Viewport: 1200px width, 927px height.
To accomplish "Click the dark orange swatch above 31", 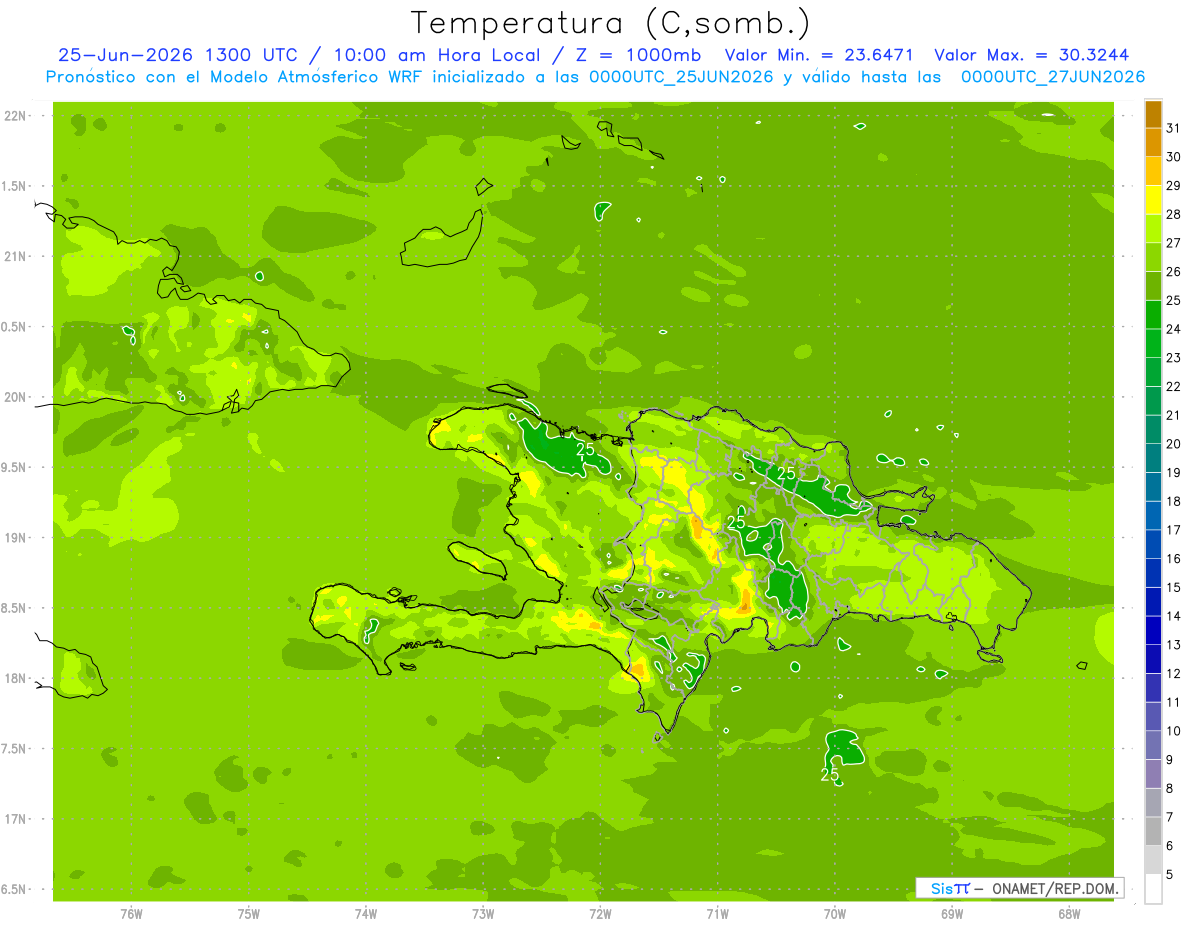I will (1153, 115).
